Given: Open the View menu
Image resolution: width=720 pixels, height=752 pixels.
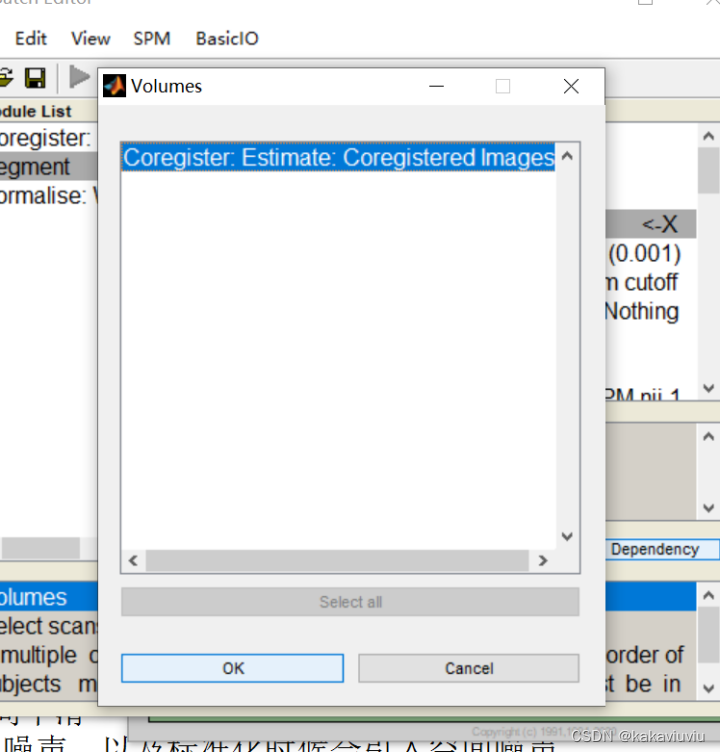Looking at the screenshot, I should pos(91,39).
